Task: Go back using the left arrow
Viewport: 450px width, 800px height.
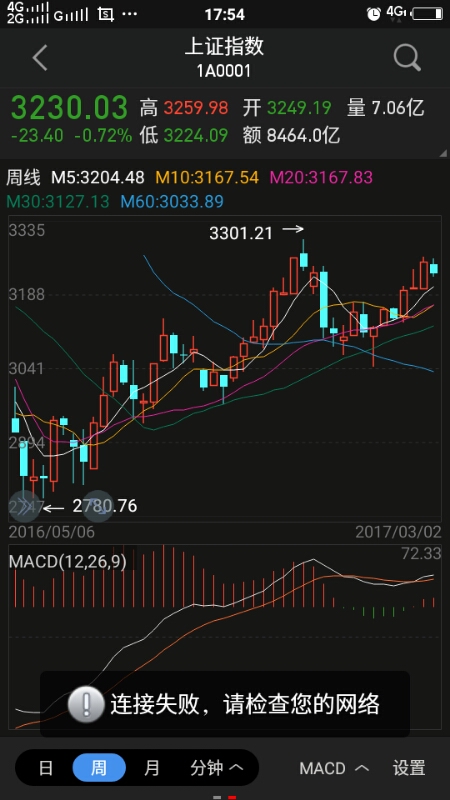Action: (40, 57)
